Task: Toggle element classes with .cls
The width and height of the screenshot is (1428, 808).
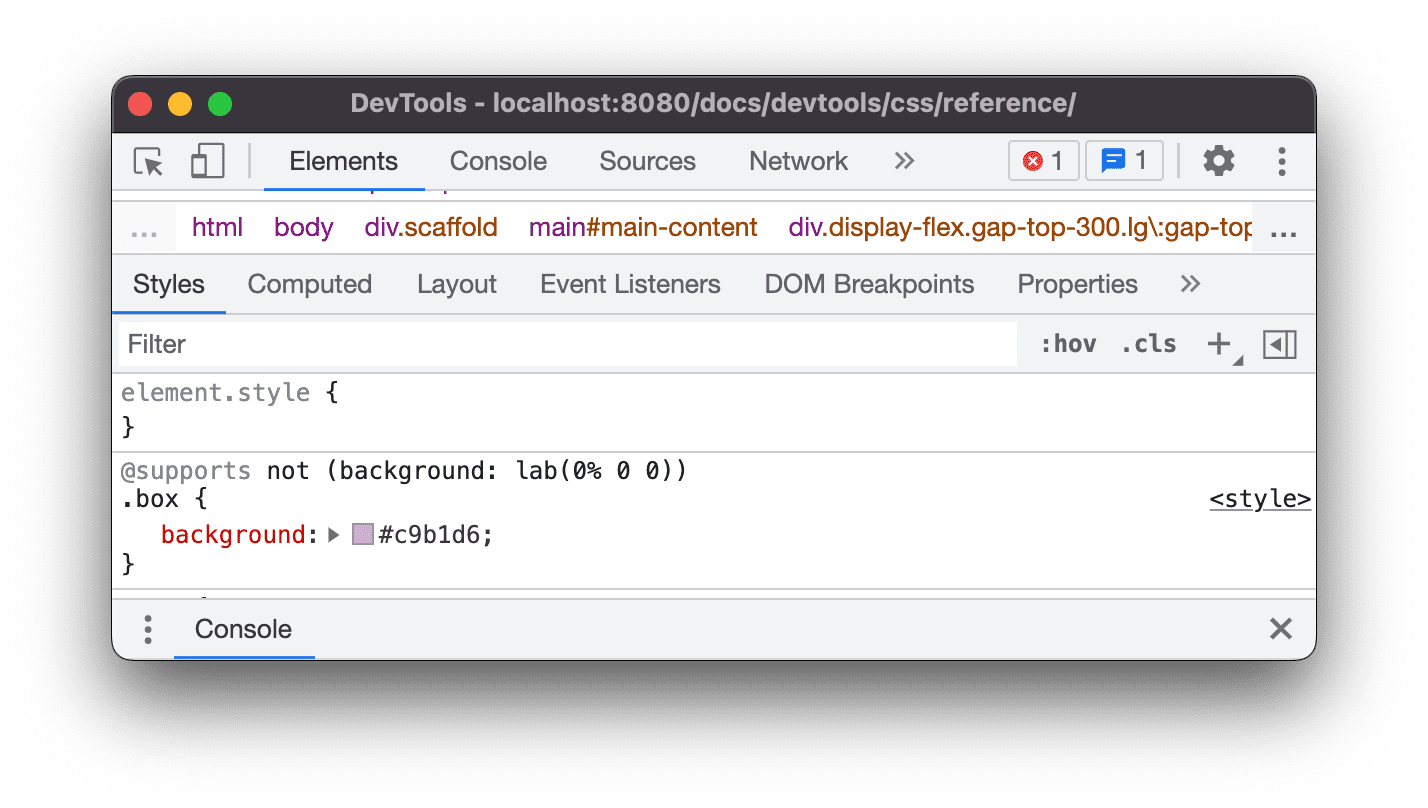Action: (x=1147, y=344)
